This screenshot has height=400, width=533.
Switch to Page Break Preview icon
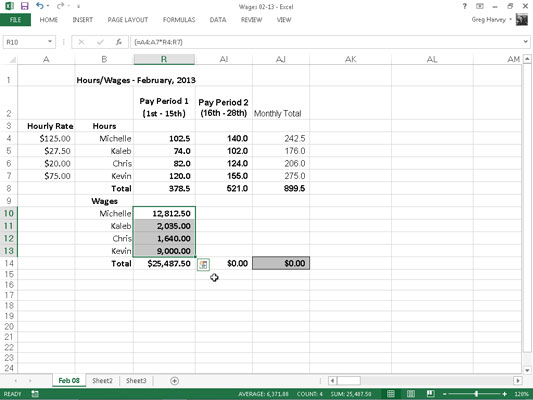coord(430,394)
